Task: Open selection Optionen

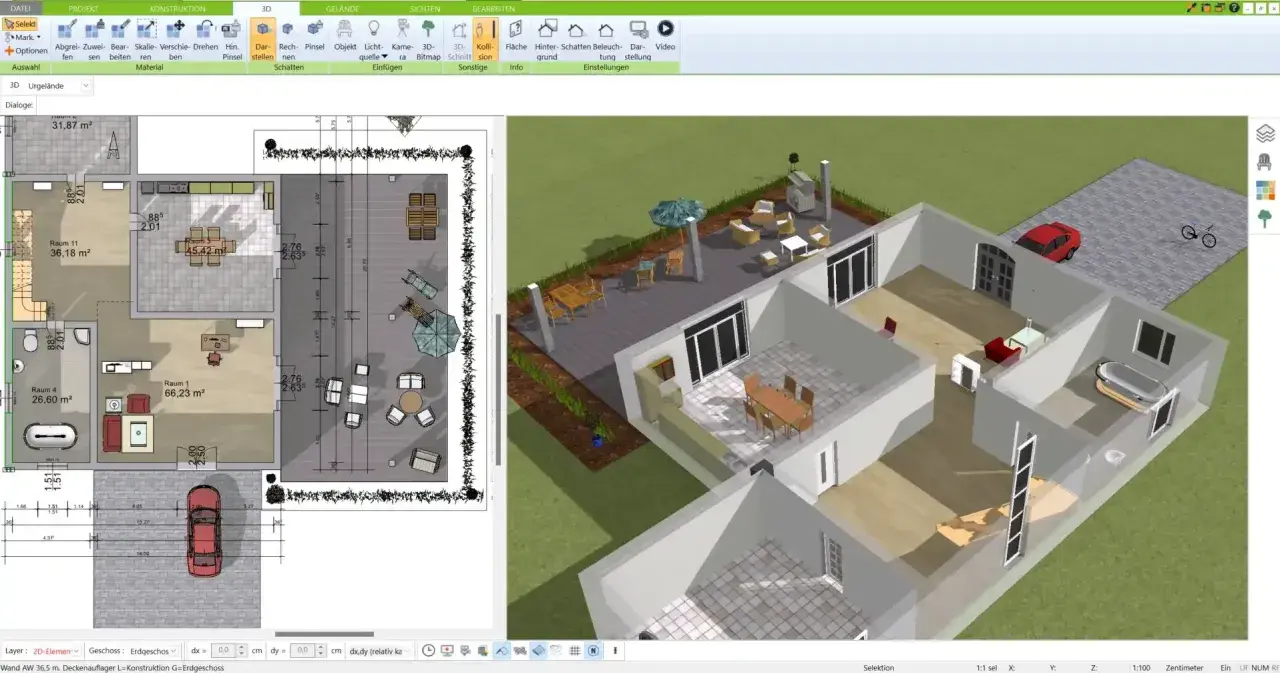Action: [25, 50]
